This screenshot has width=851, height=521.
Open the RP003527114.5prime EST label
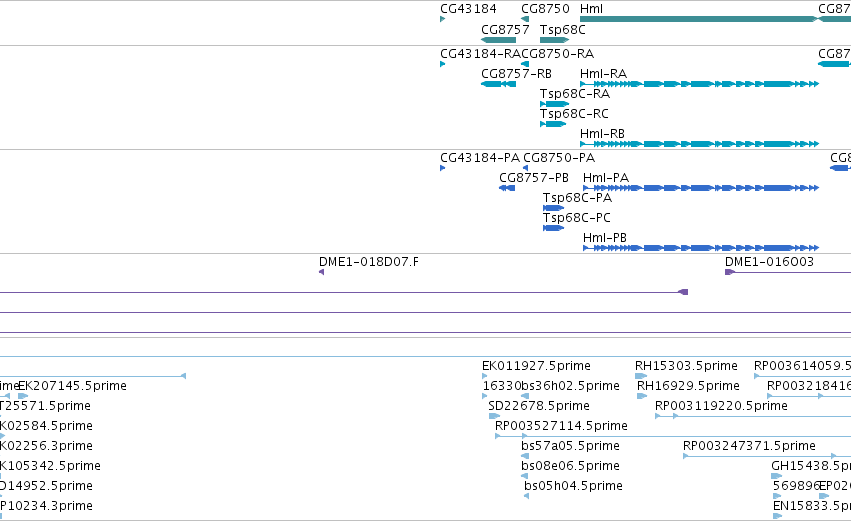point(561,426)
